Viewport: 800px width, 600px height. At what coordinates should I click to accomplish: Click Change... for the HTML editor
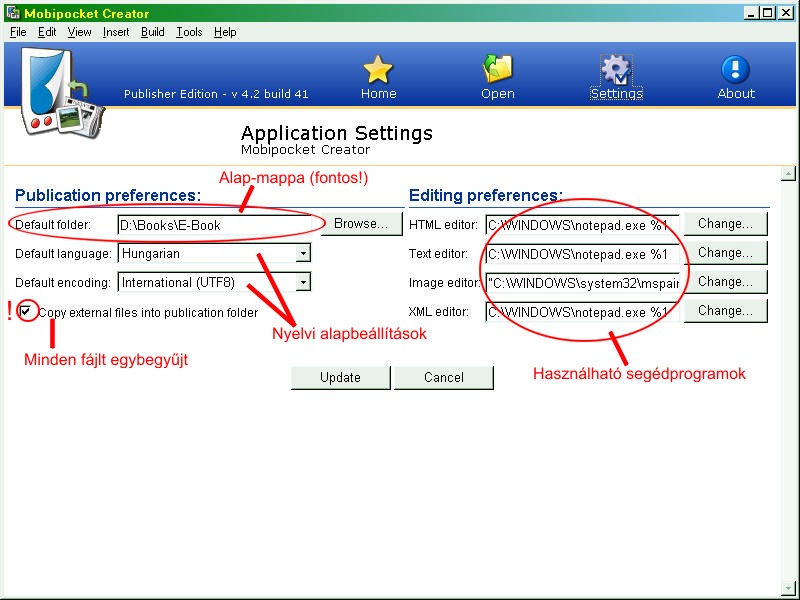726,224
